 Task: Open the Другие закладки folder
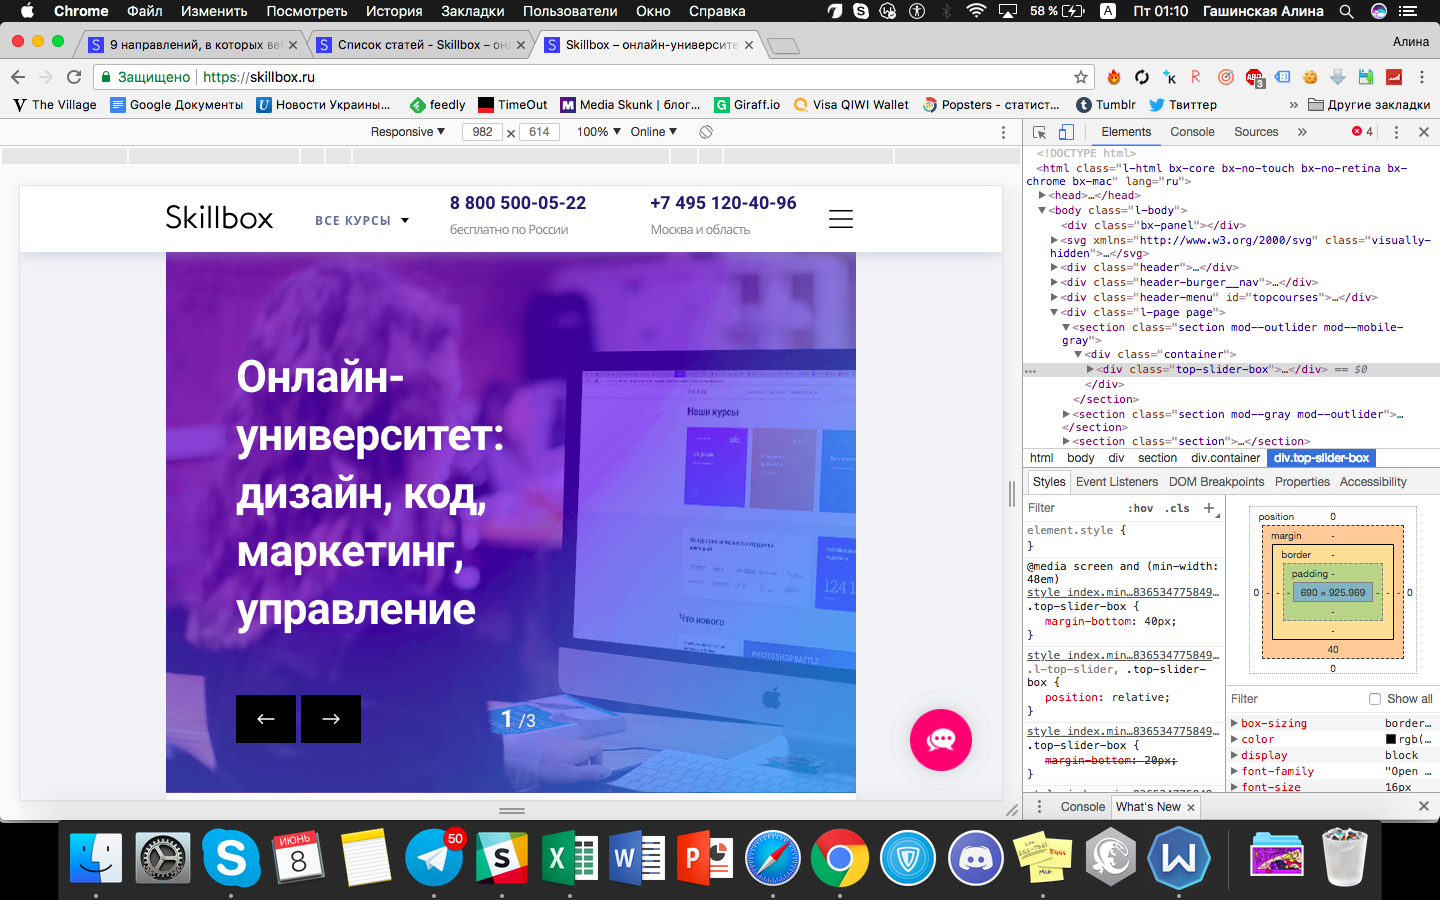point(1369,105)
